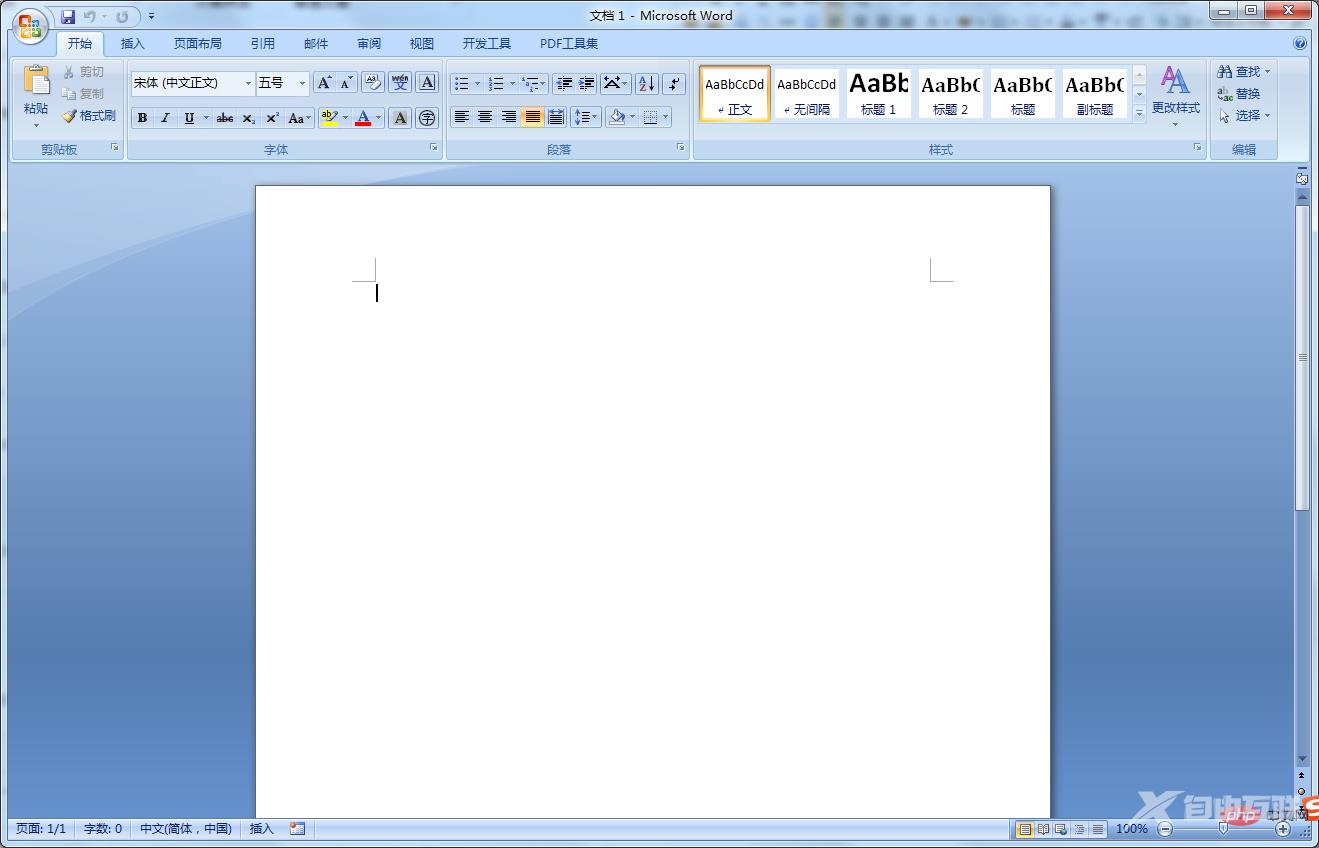
Task: Toggle Italic formatting
Action: point(165,118)
